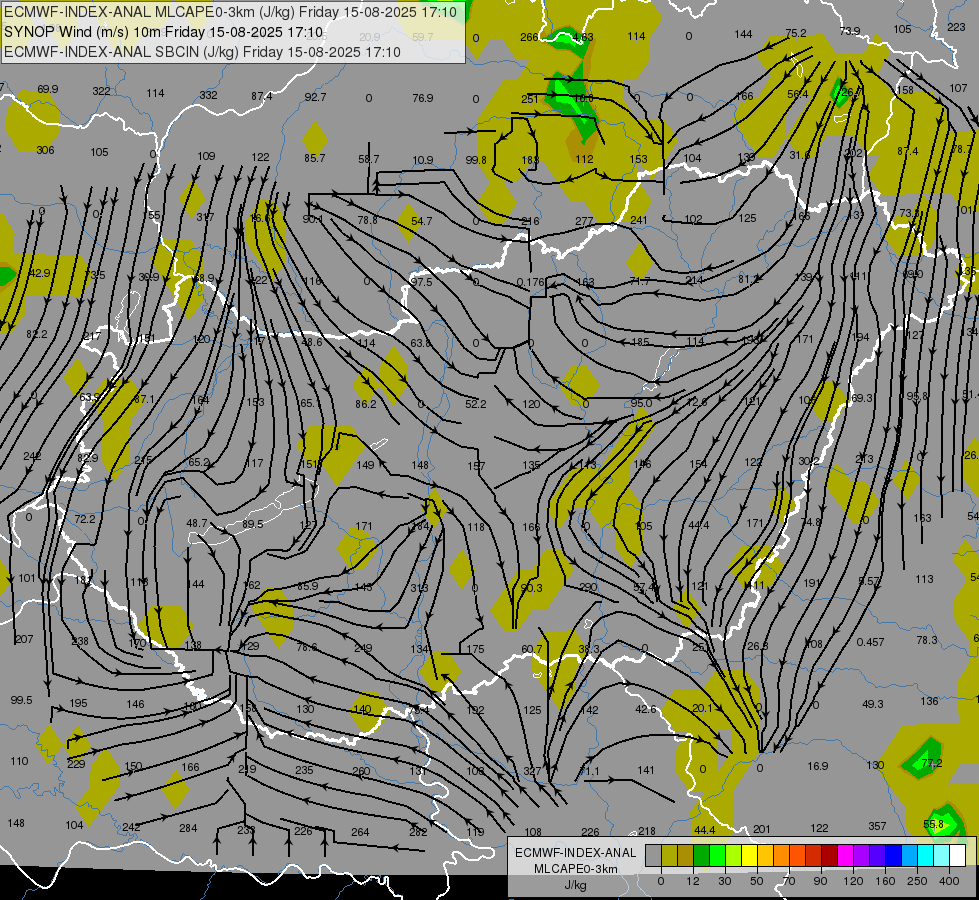
Task: Click the map value '55.8' on the green patch
Action: [x=933, y=824]
